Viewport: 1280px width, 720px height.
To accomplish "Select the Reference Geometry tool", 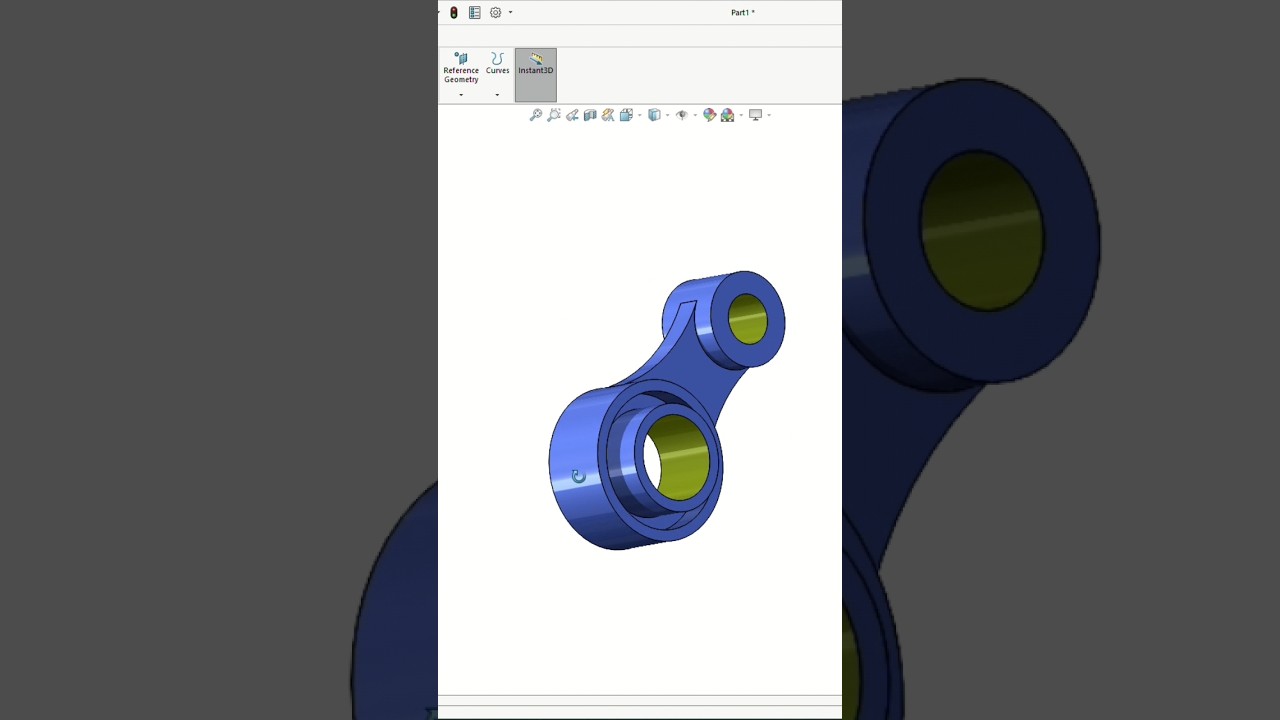I will (x=461, y=68).
